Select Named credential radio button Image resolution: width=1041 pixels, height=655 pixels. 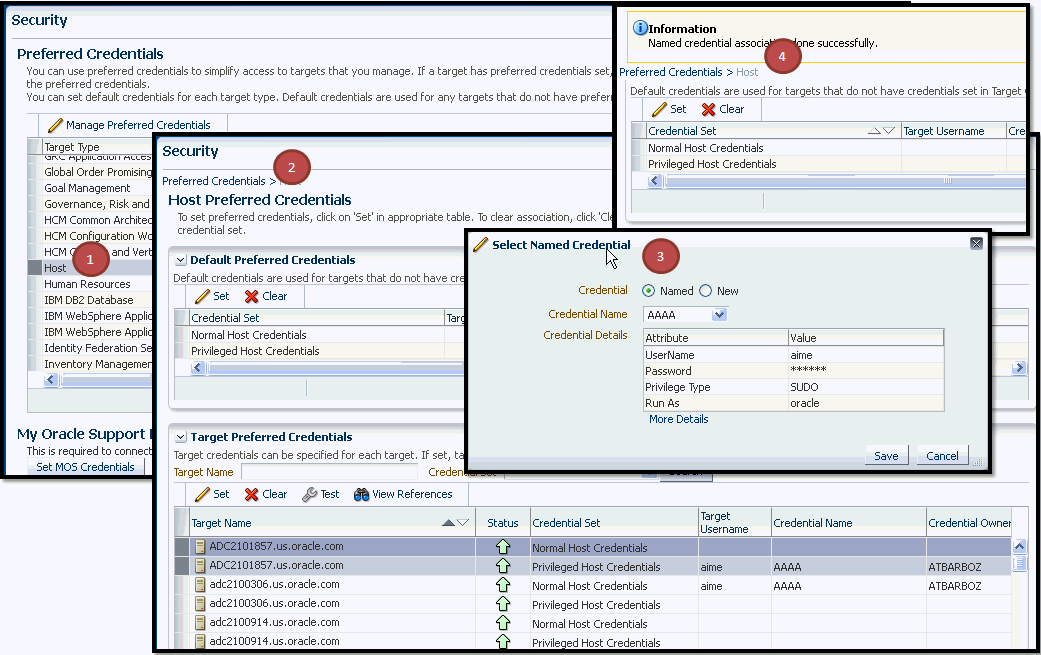tap(648, 291)
